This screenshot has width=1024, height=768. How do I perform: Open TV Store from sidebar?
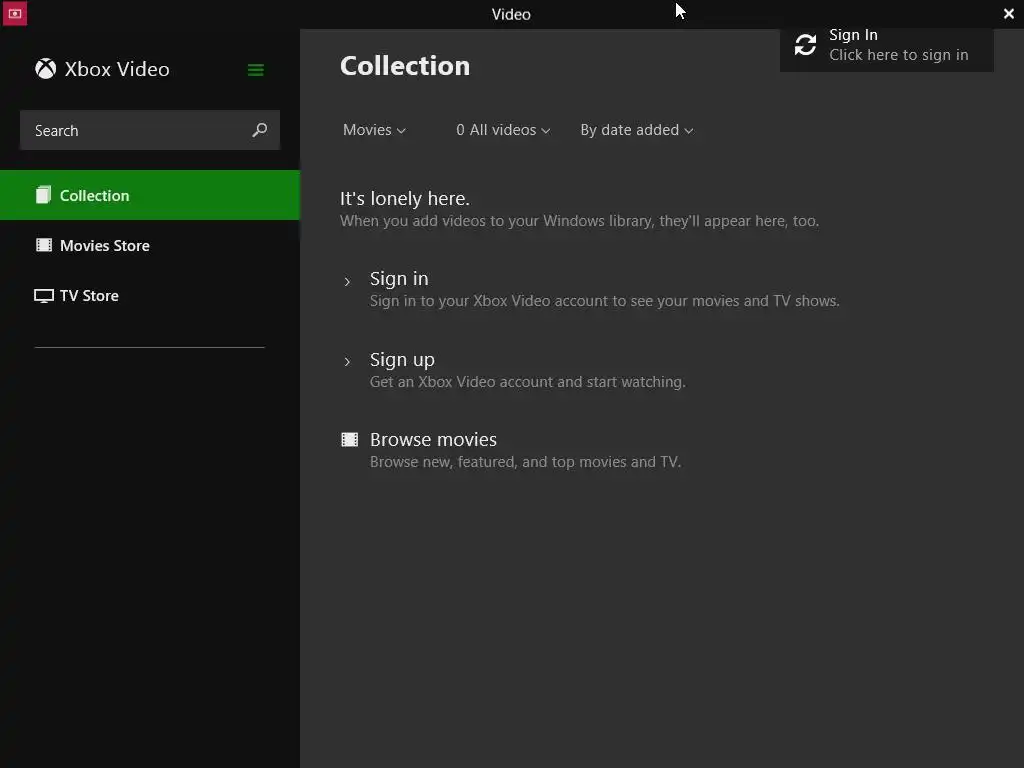click(x=150, y=296)
